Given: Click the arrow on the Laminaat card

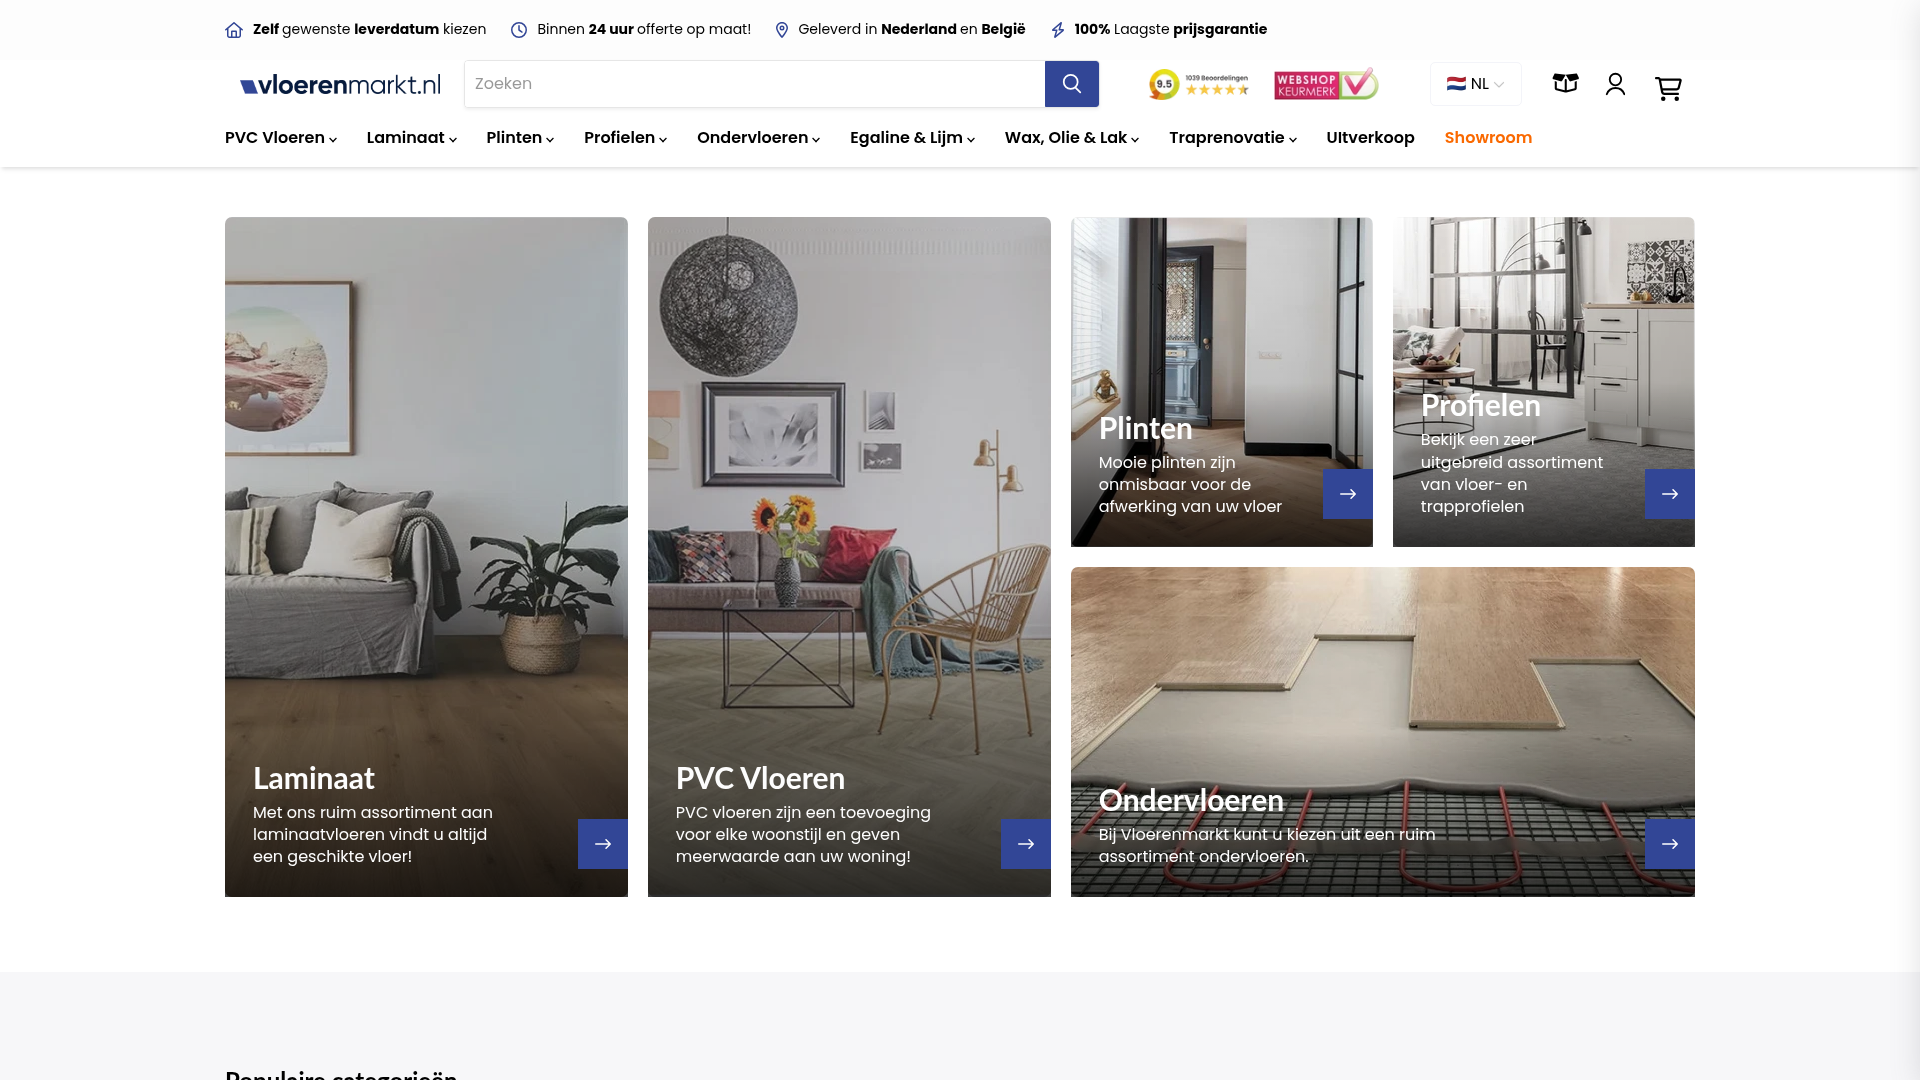Looking at the screenshot, I should tap(603, 844).
